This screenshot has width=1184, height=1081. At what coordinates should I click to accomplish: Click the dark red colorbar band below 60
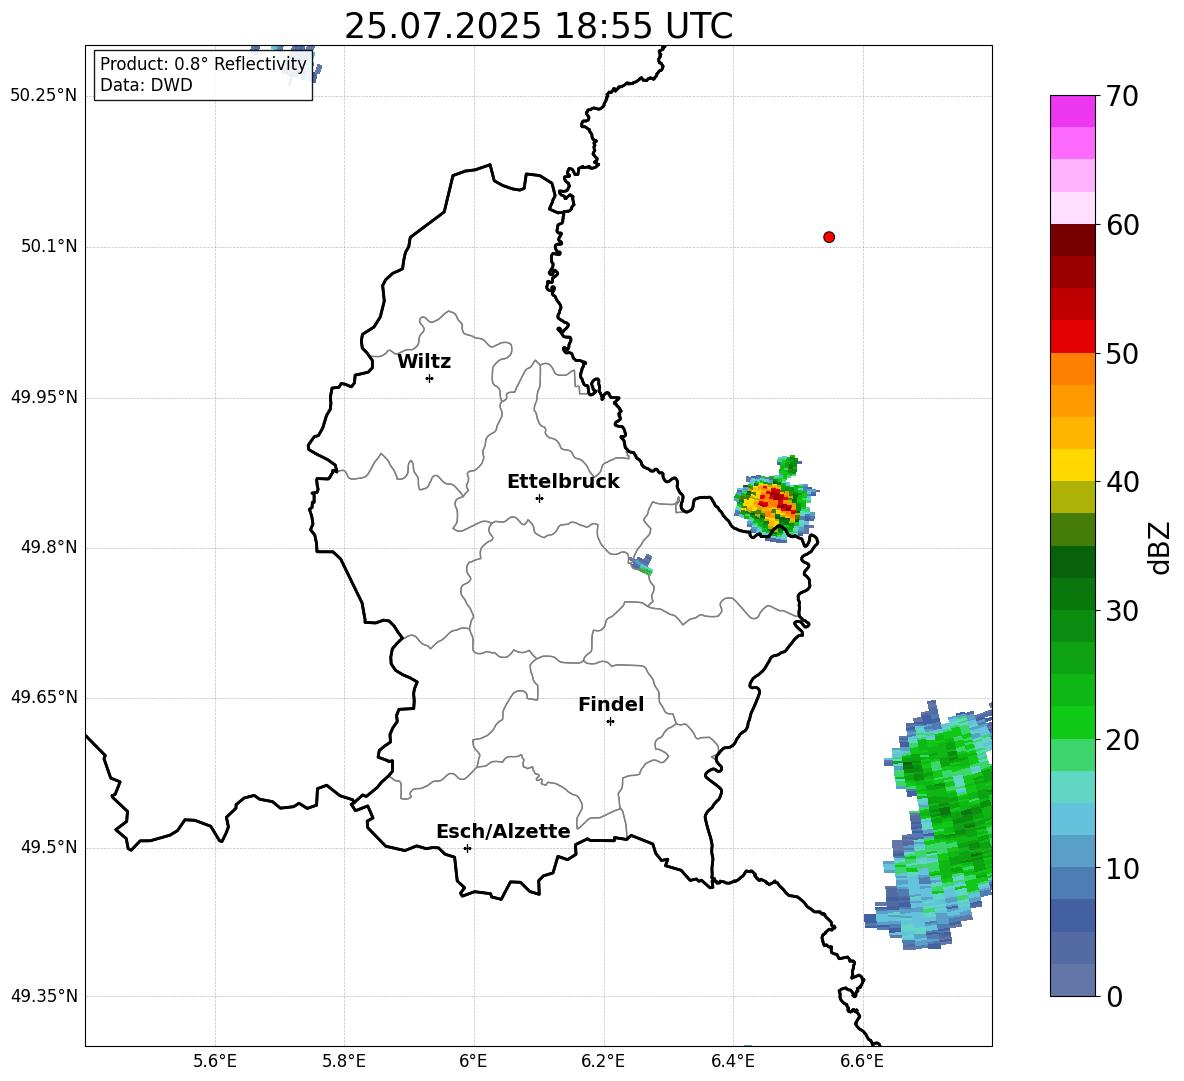pyautogui.click(x=1072, y=240)
